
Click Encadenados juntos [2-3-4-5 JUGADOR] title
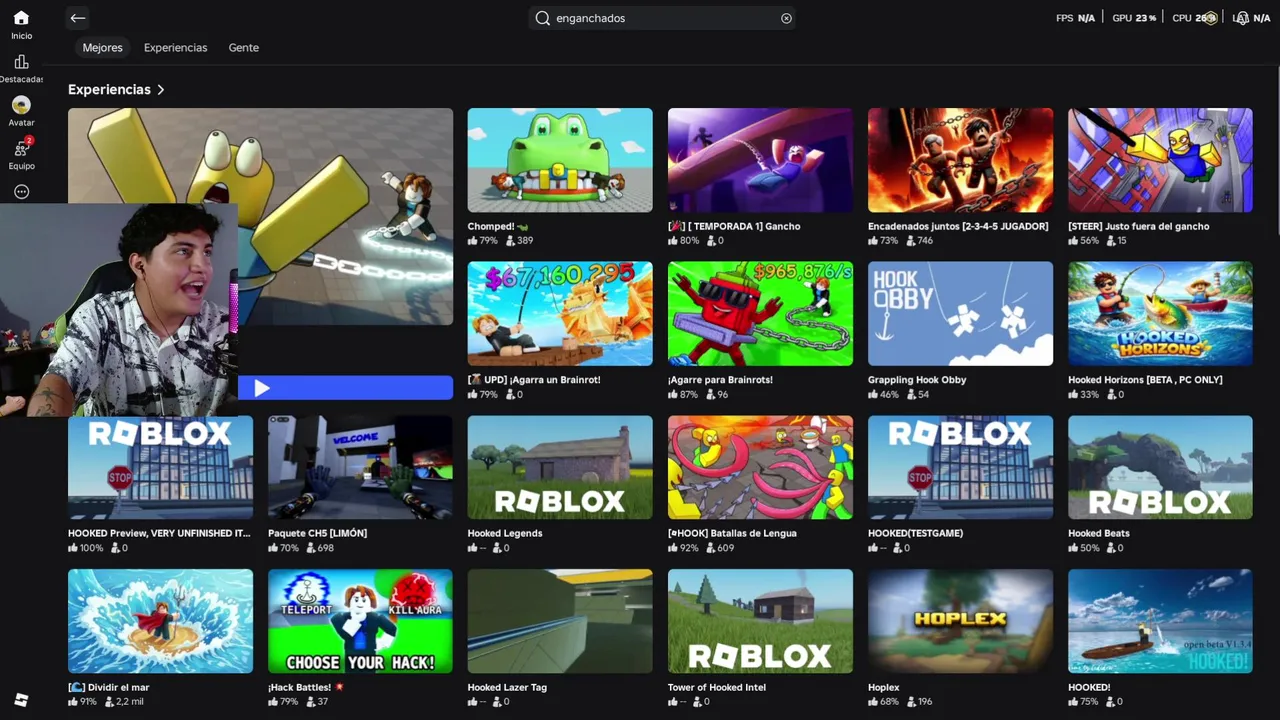point(958,226)
